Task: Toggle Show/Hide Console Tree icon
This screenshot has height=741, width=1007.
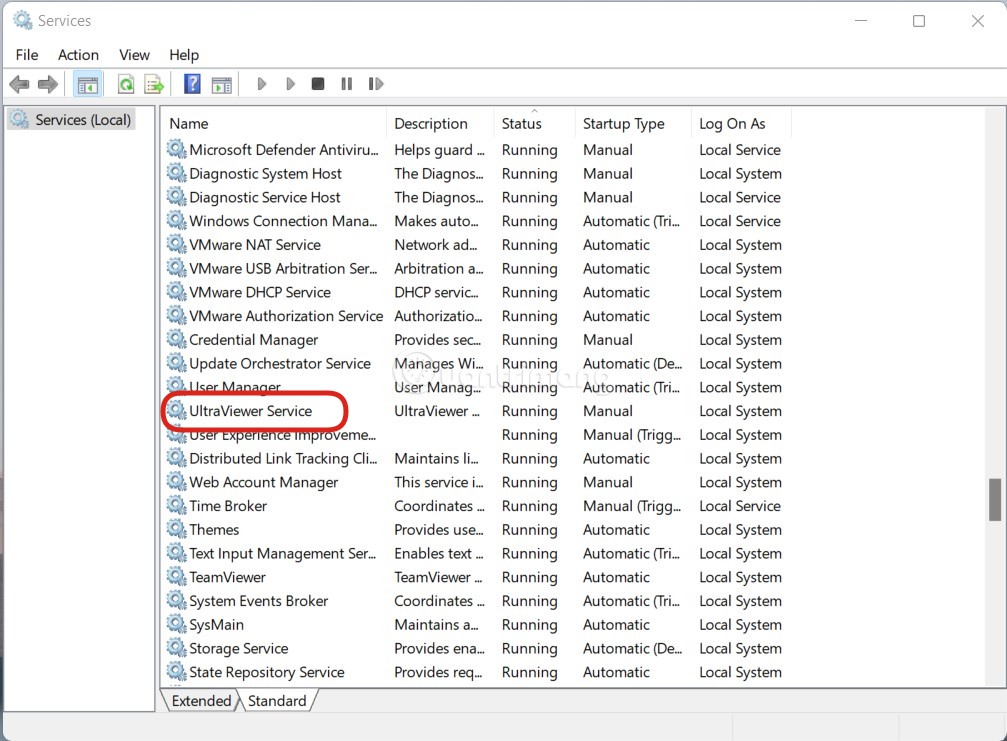Action: point(88,84)
